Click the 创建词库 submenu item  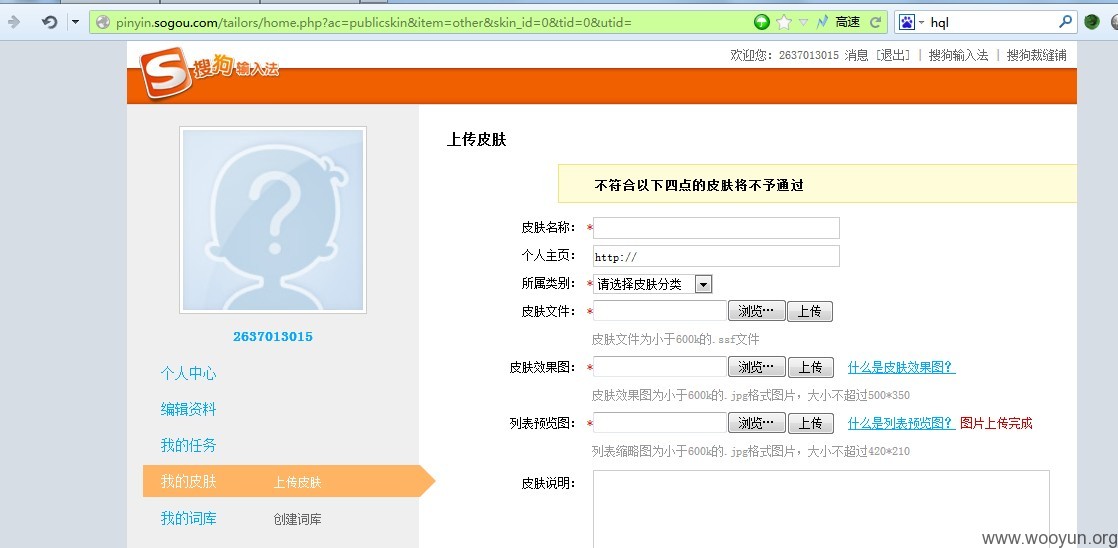[x=297, y=519]
